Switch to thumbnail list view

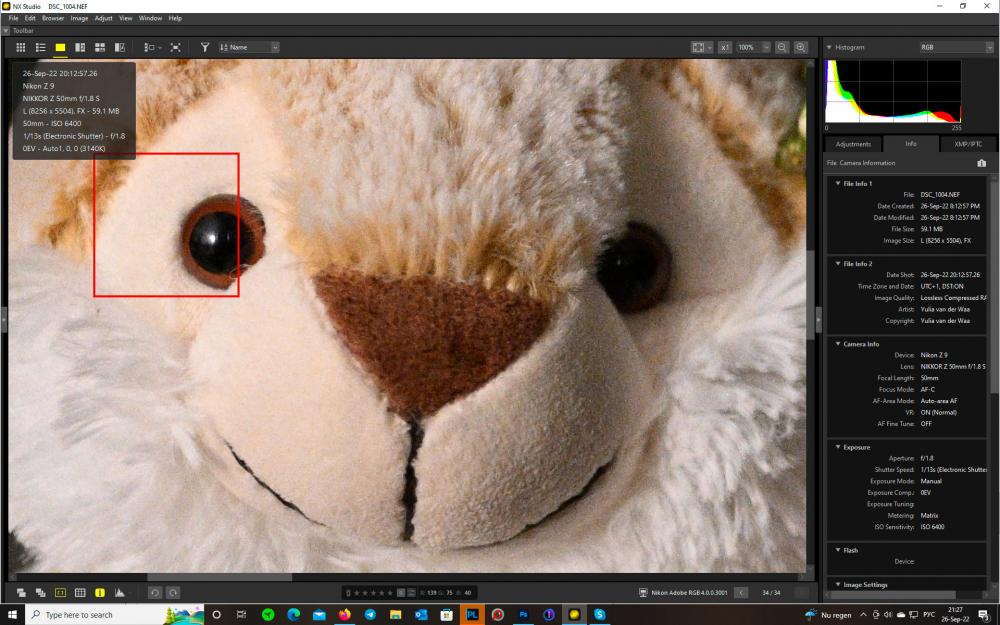pyautogui.click(x=40, y=47)
